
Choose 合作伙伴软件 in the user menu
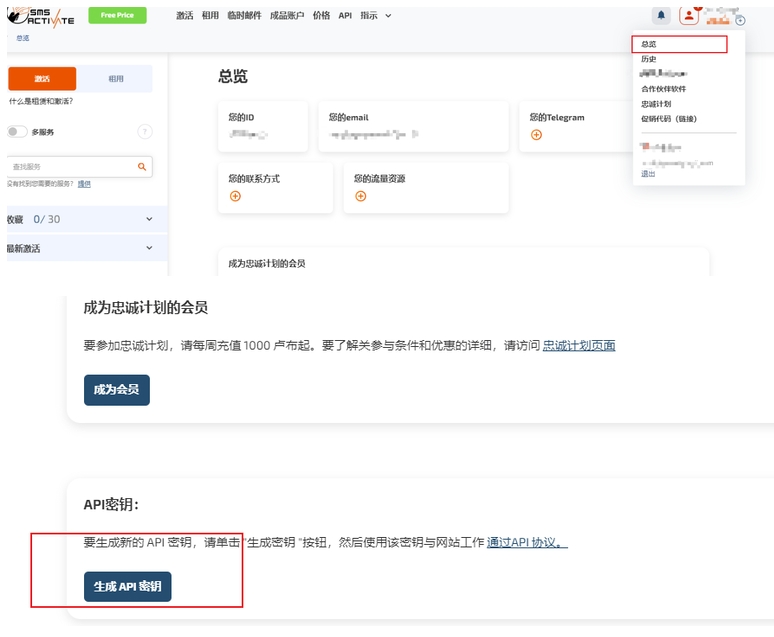(663, 89)
